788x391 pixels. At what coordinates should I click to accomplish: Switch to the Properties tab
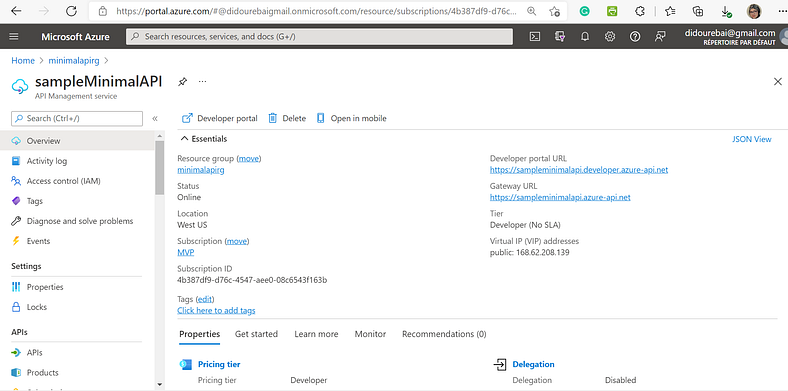[x=200, y=334]
